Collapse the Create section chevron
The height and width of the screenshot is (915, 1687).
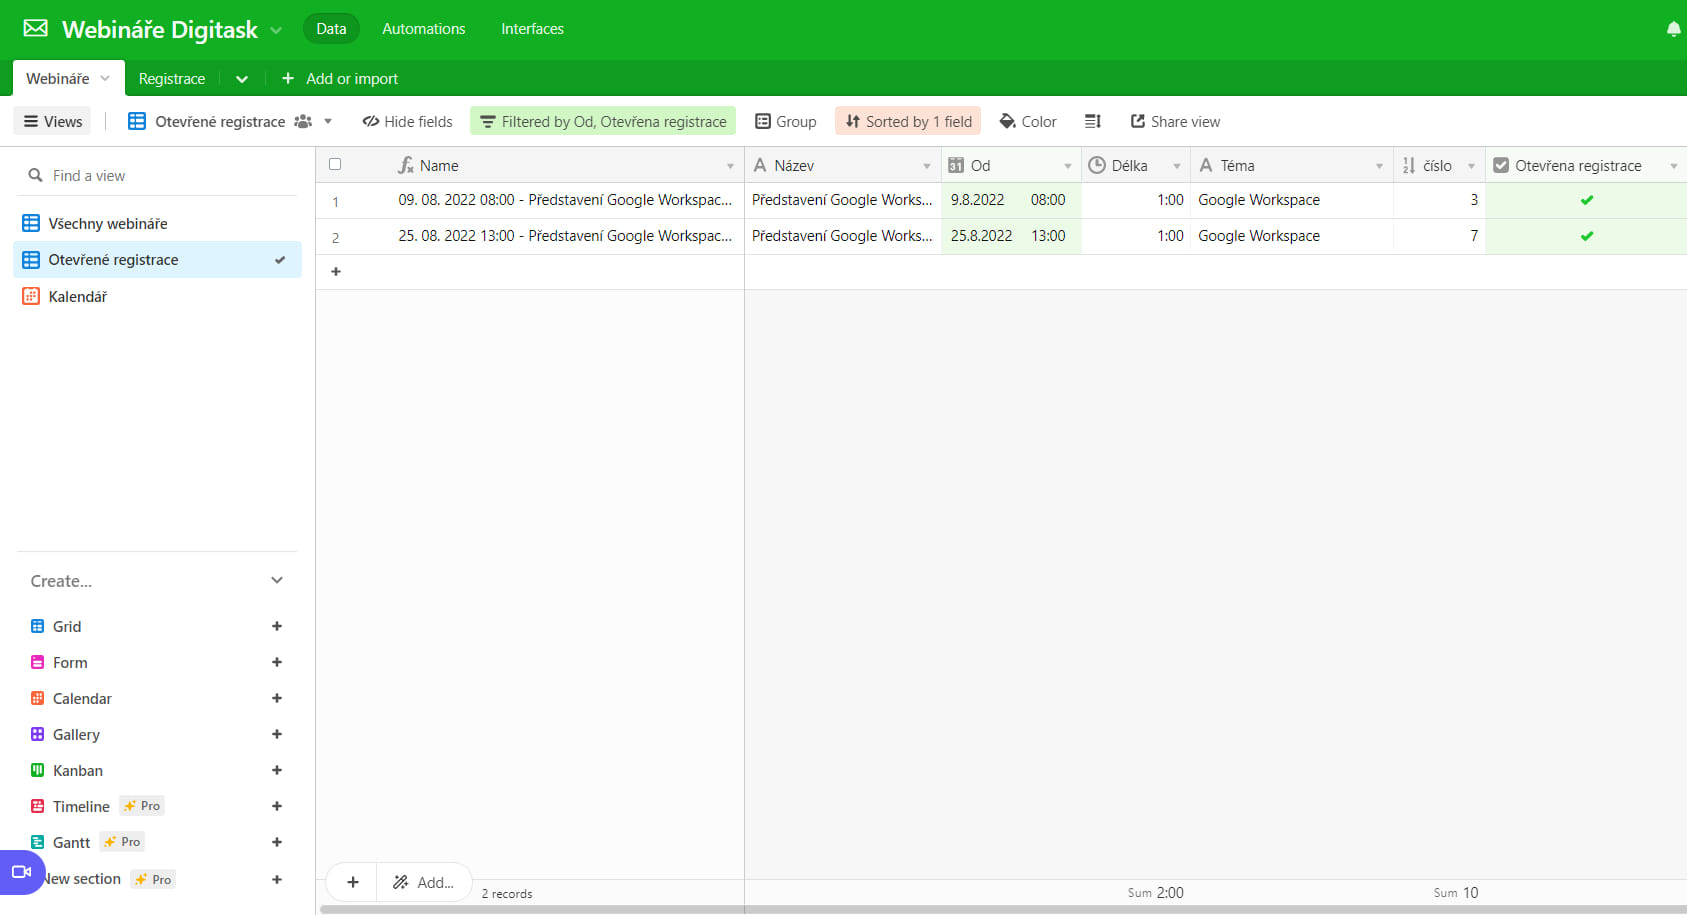(x=277, y=581)
